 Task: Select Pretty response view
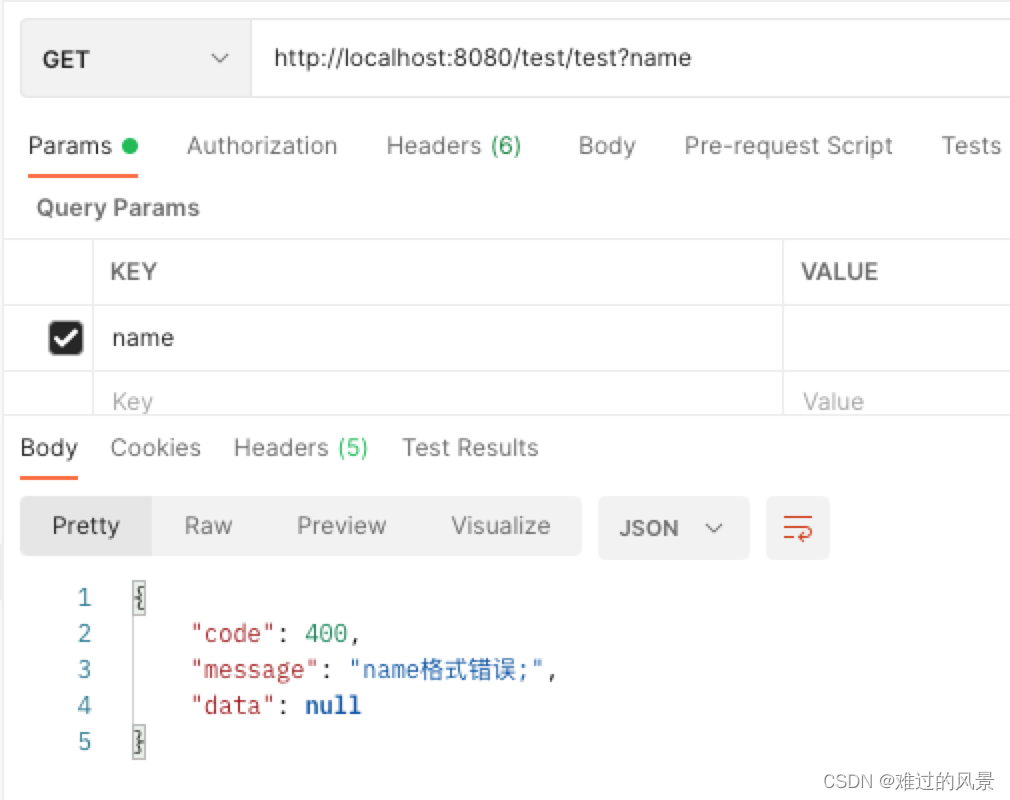pos(86,526)
